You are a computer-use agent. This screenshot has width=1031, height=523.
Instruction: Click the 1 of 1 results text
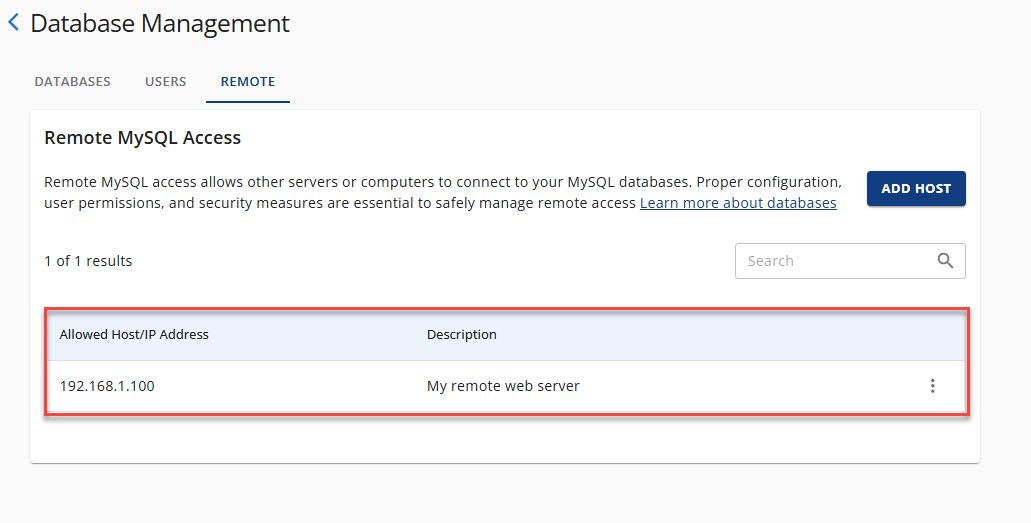(x=88, y=261)
